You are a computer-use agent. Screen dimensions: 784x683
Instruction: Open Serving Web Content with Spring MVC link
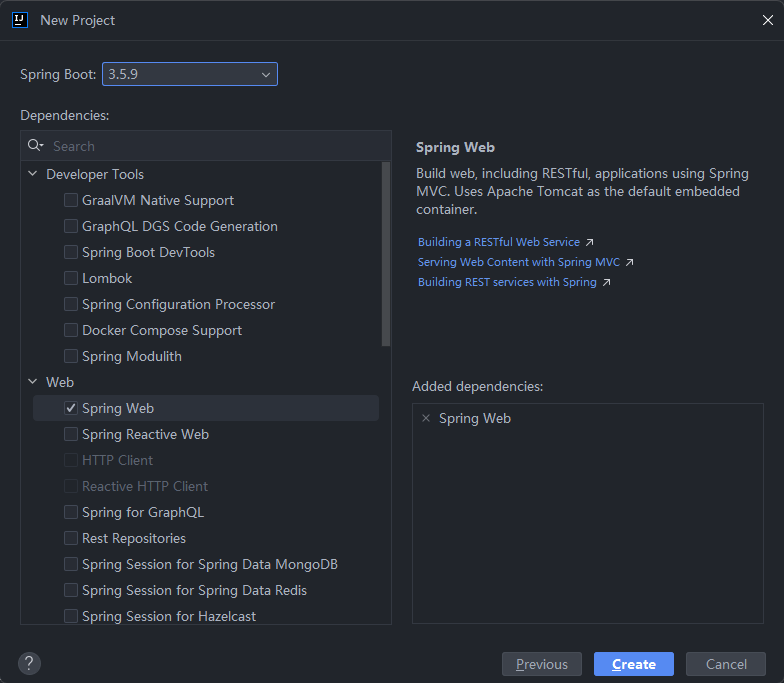click(x=519, y=262)
